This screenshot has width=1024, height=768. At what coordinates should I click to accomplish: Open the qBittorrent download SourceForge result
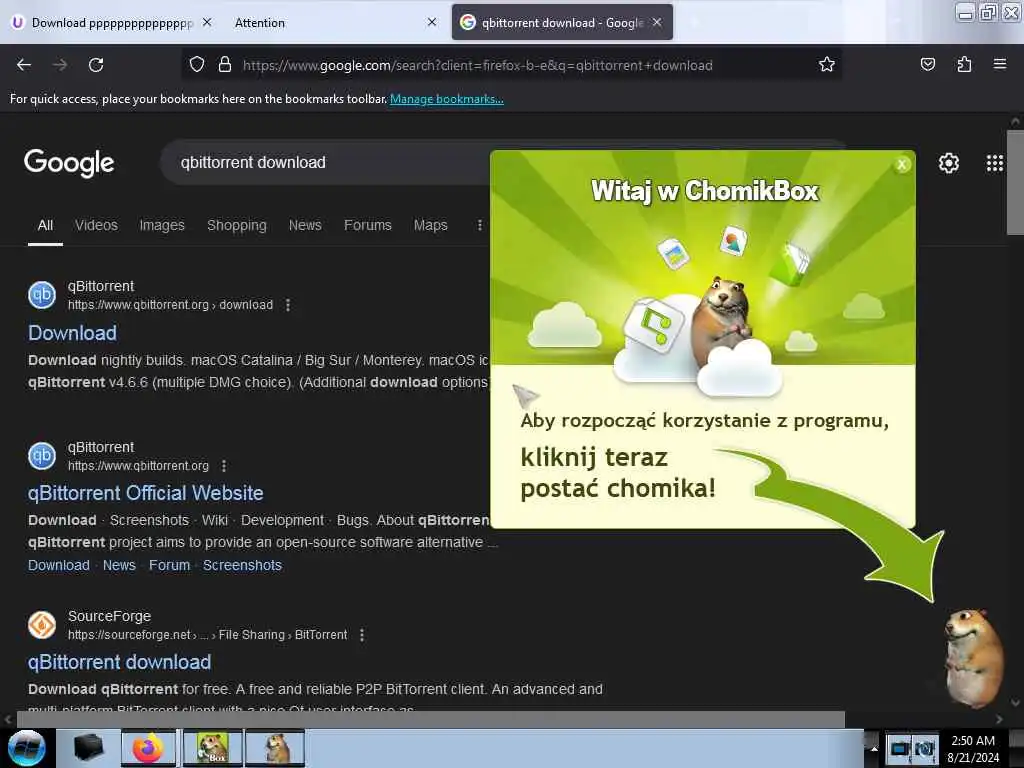point(120,662)
